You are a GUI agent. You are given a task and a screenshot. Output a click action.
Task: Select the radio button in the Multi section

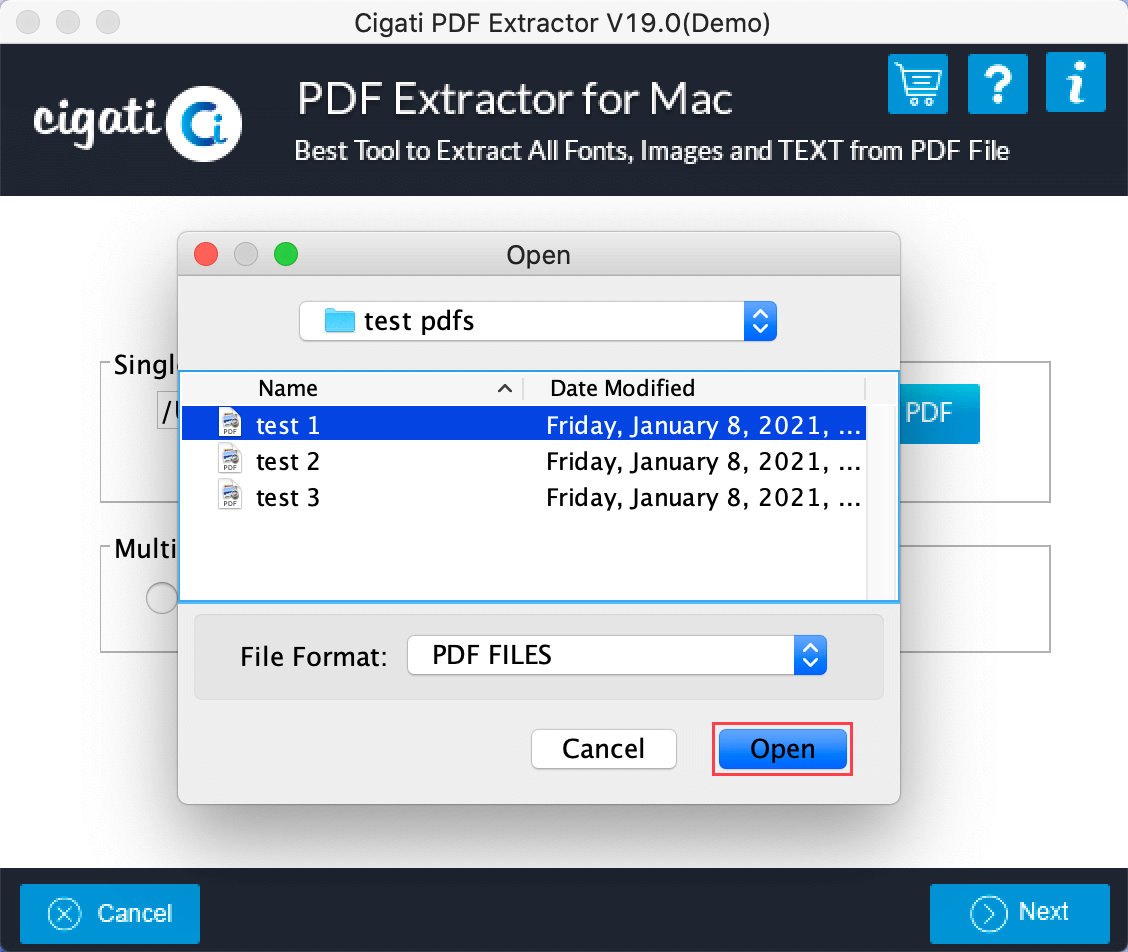click(x=161, y=598)
